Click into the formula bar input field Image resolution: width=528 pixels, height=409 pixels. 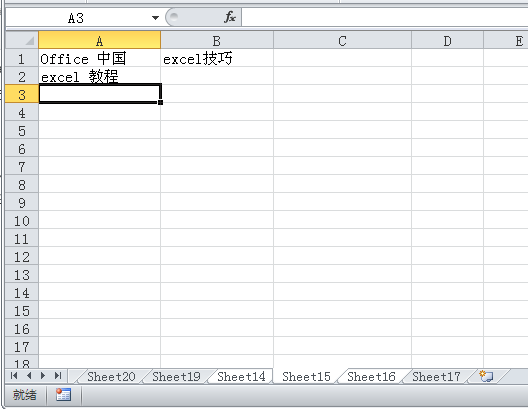click(x=385, y=18)
